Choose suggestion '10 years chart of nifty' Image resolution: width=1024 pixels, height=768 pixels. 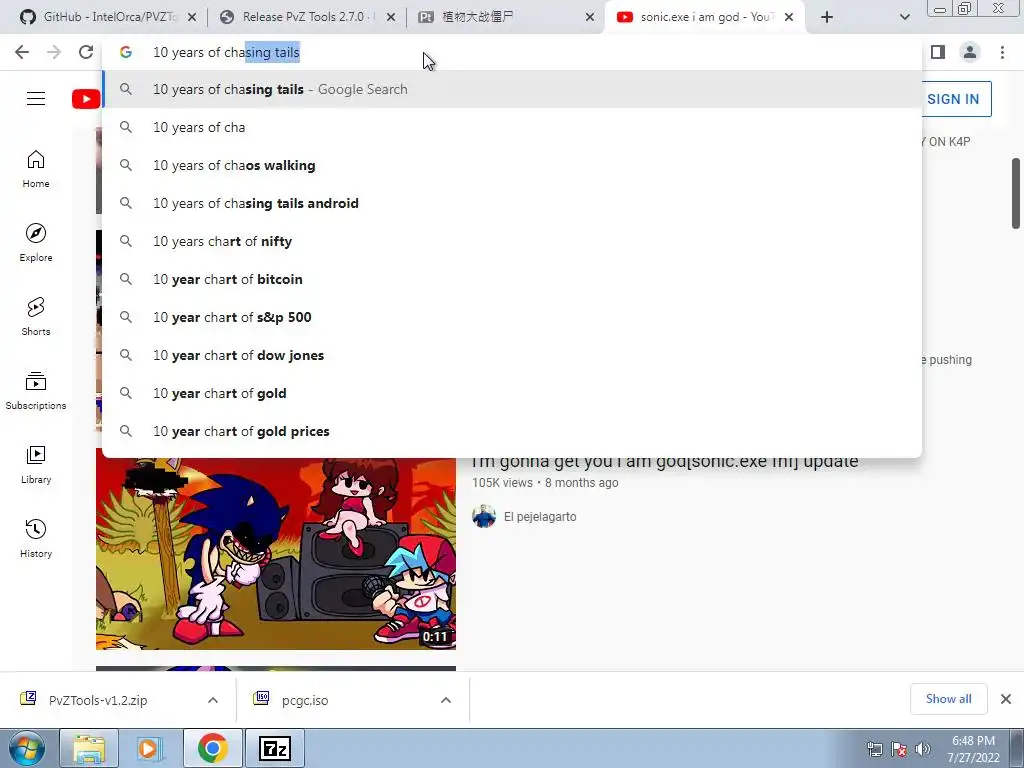pos(512,241)
